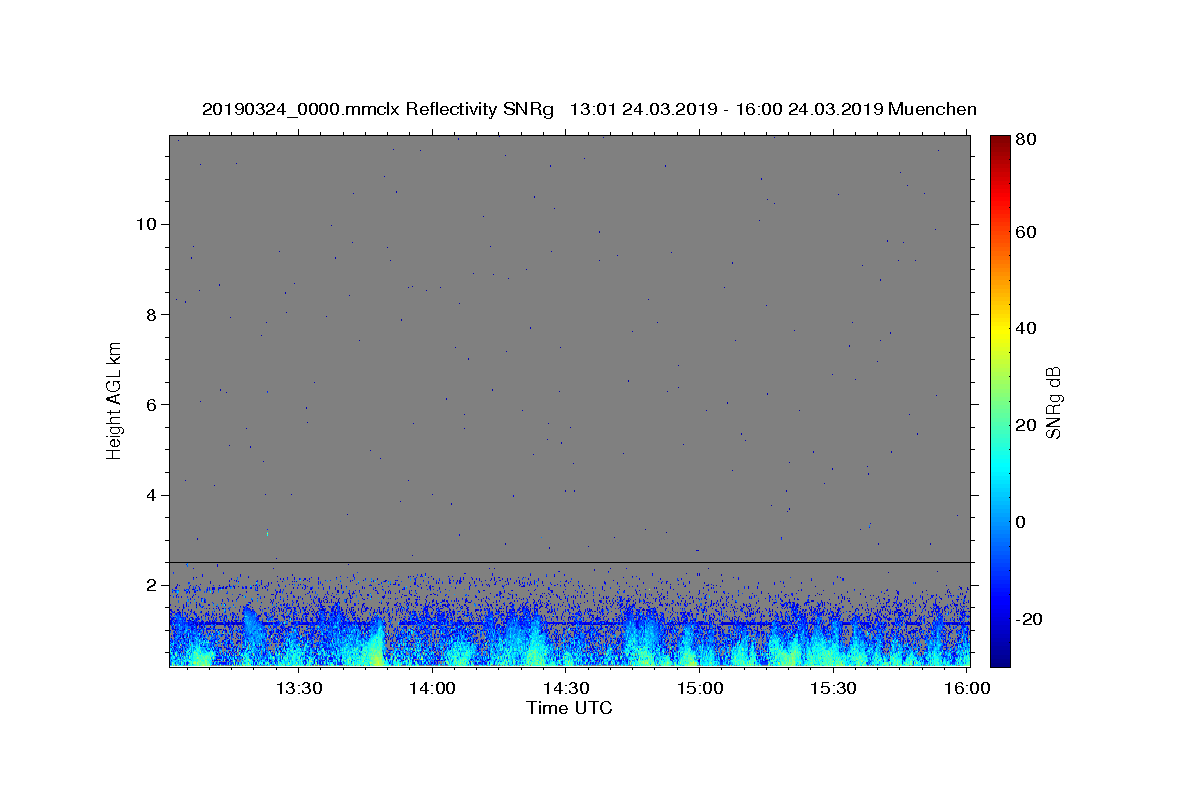Click the colorbar label 40

coord(1028,328)
